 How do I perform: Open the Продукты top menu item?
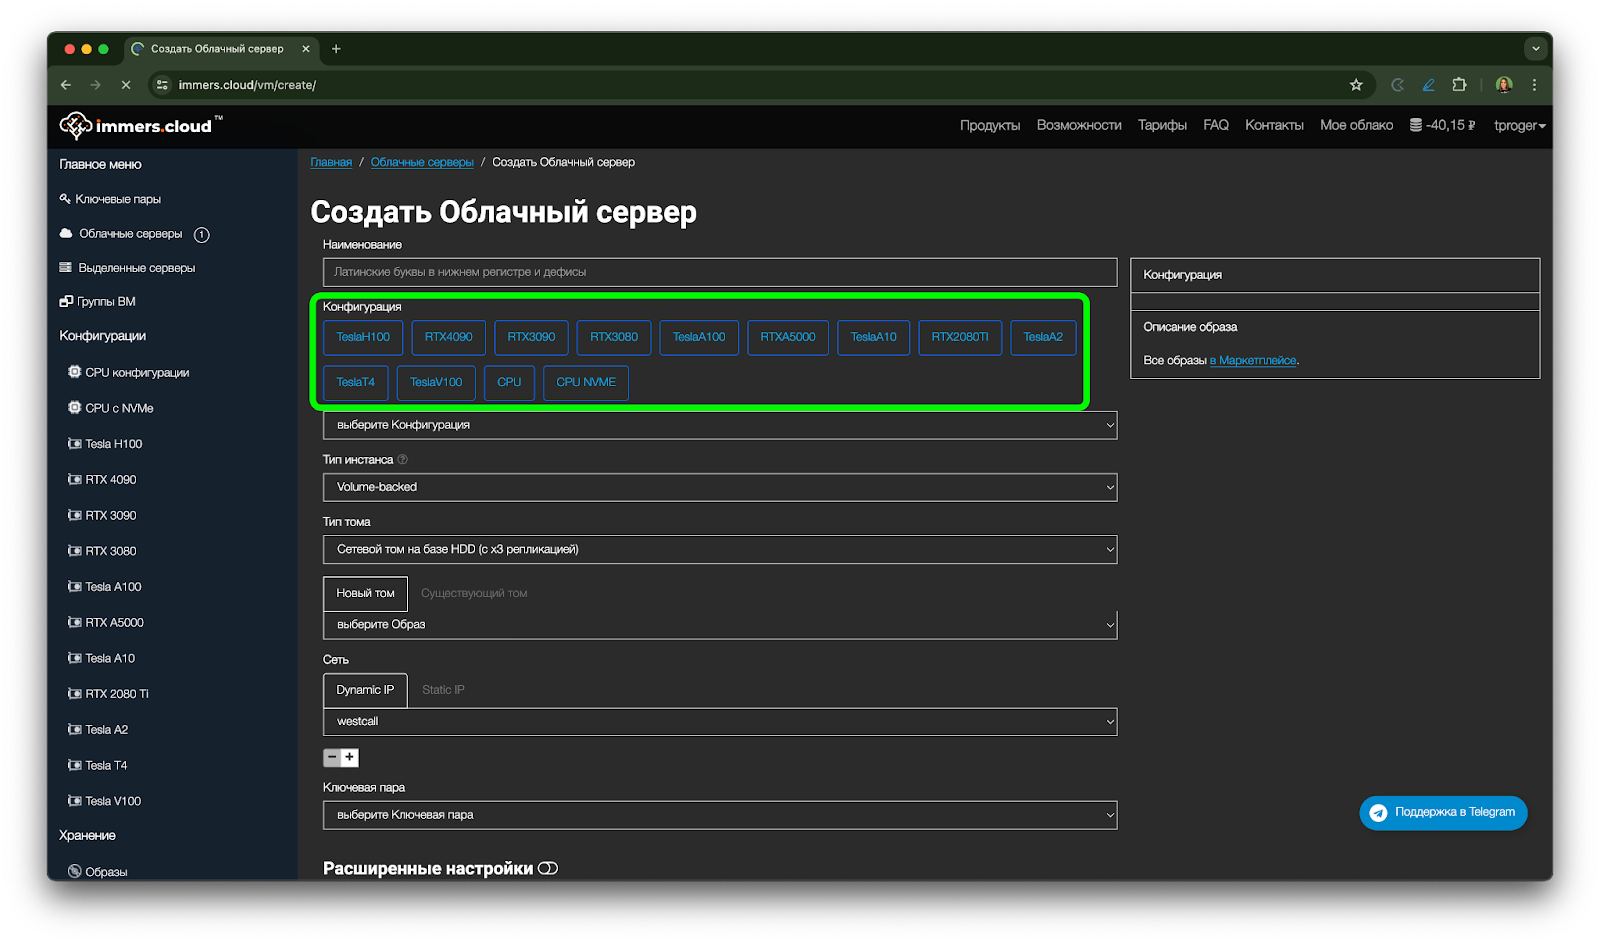click(990, 125)
